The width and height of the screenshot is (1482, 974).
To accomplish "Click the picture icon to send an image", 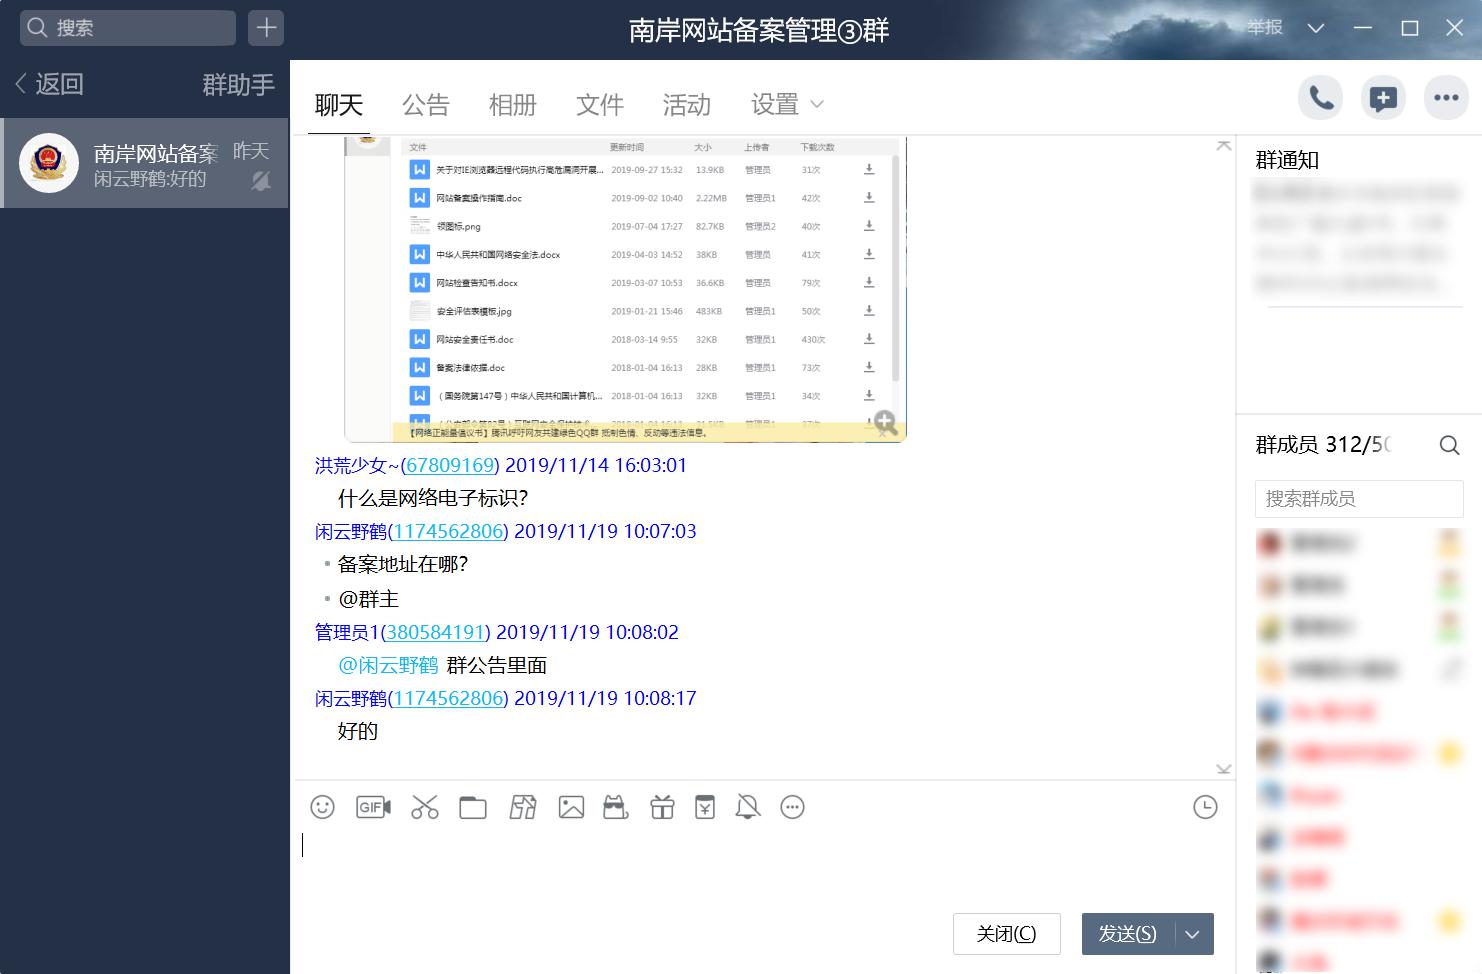I will pos(571,807).
